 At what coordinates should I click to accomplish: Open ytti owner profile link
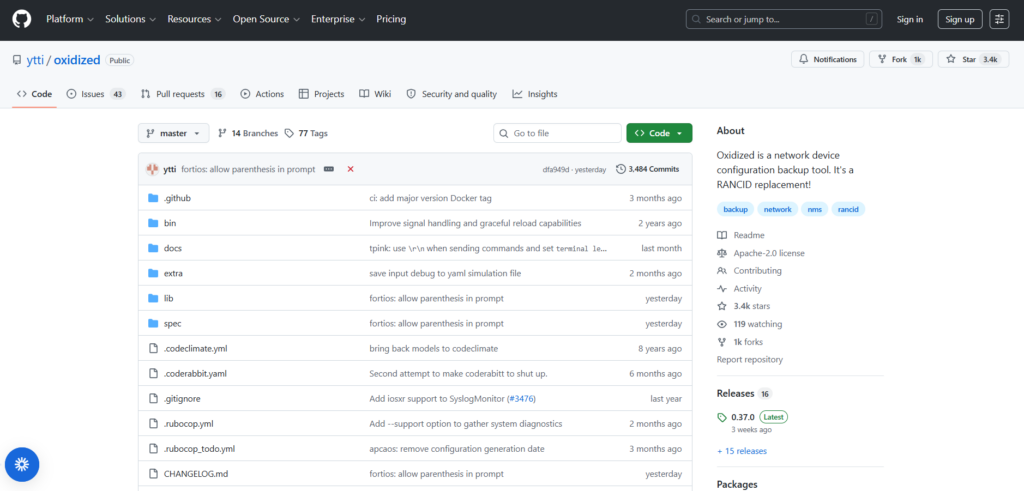[35, 60]
